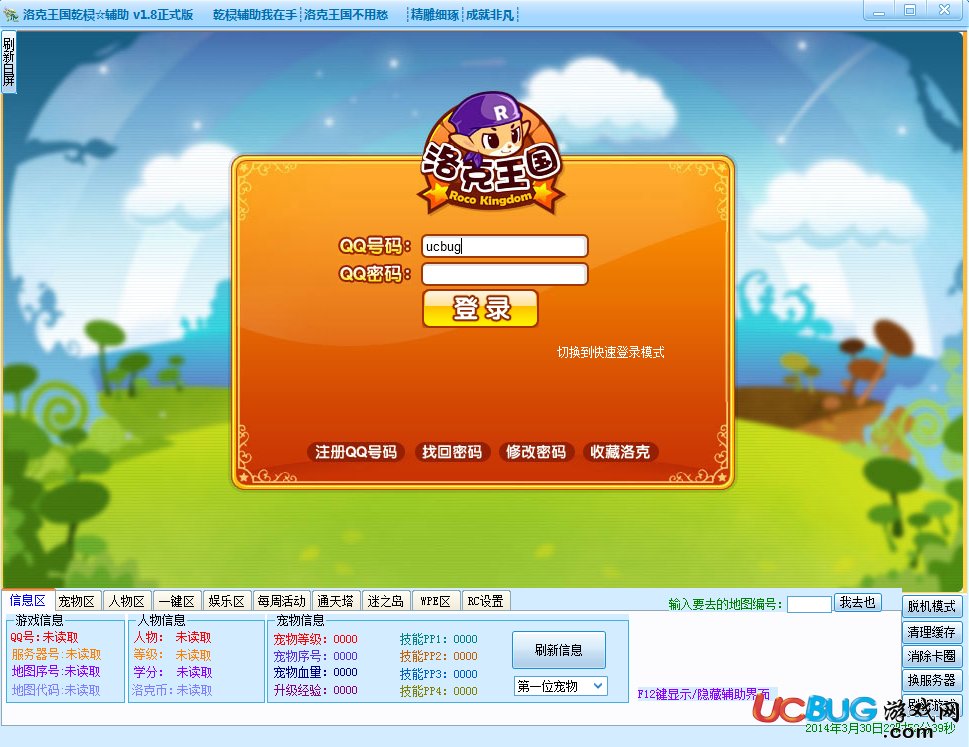This screenshot has height=747, width=969.
Task: Click the 技能PP1: 0000 value
Action: 438,639
